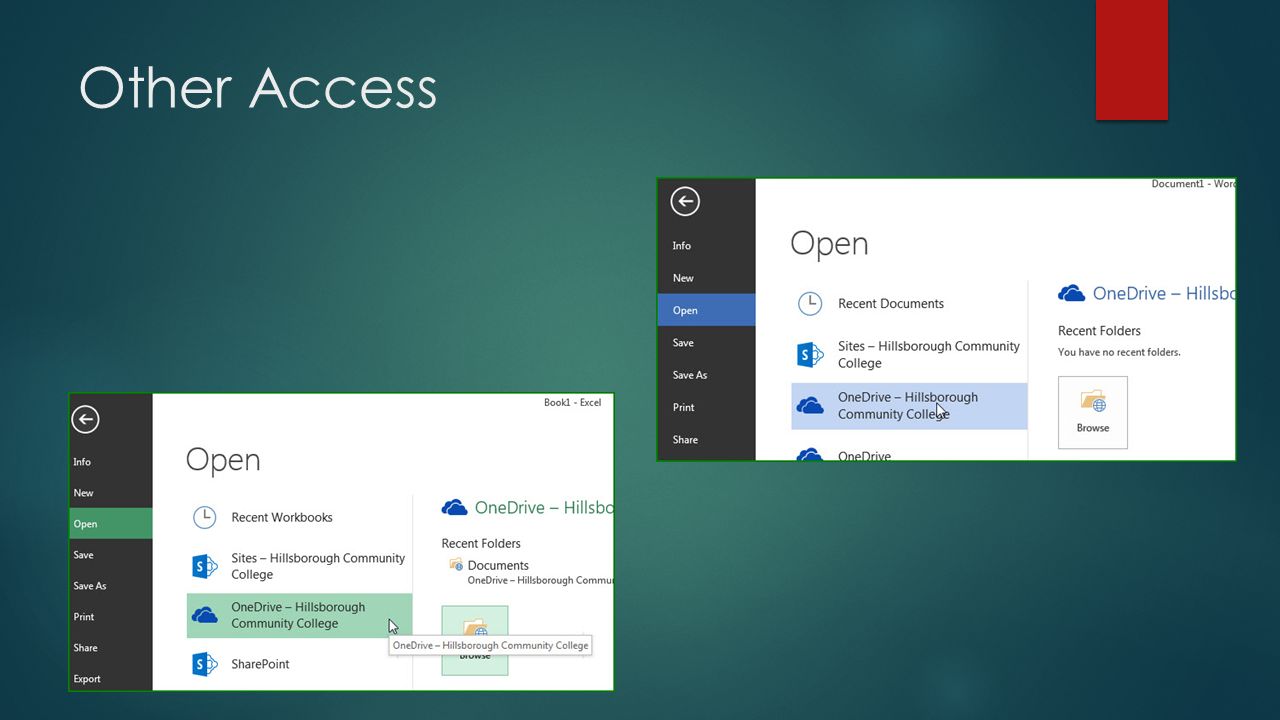Viewport: 1280px width, 720px height.
Task: Open Sites – Hillsborough Community College in Word
Action: coord(909,355)
